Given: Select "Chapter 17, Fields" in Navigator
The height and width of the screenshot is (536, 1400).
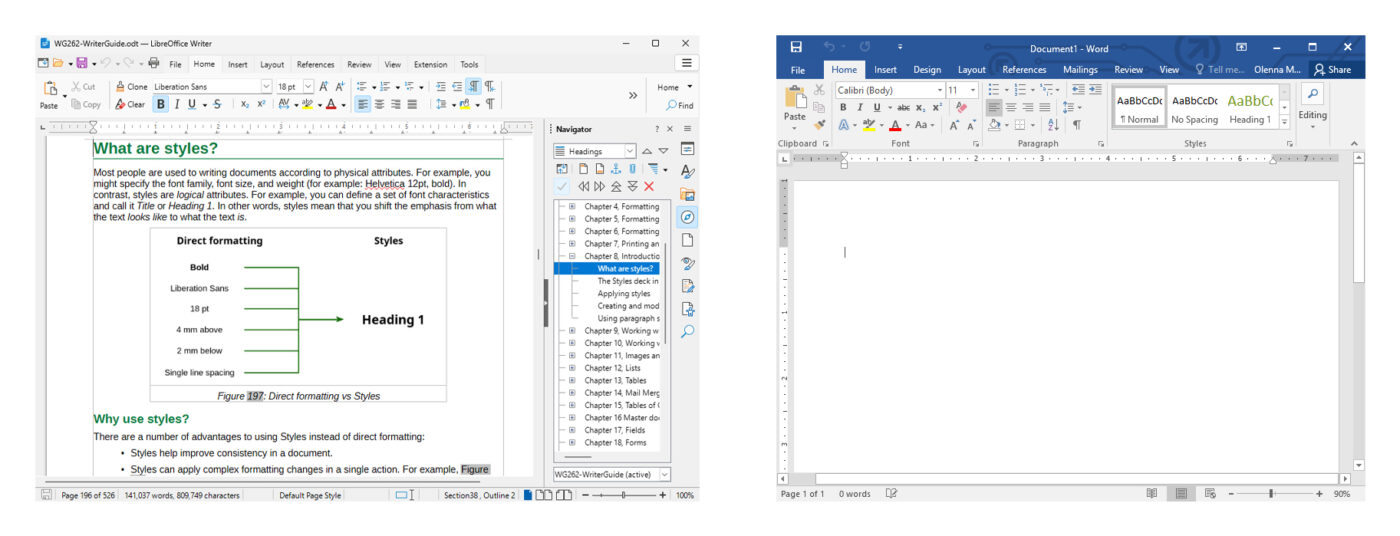Looking at the screenshot, I should pyautogui.click(x=615, y=430).
